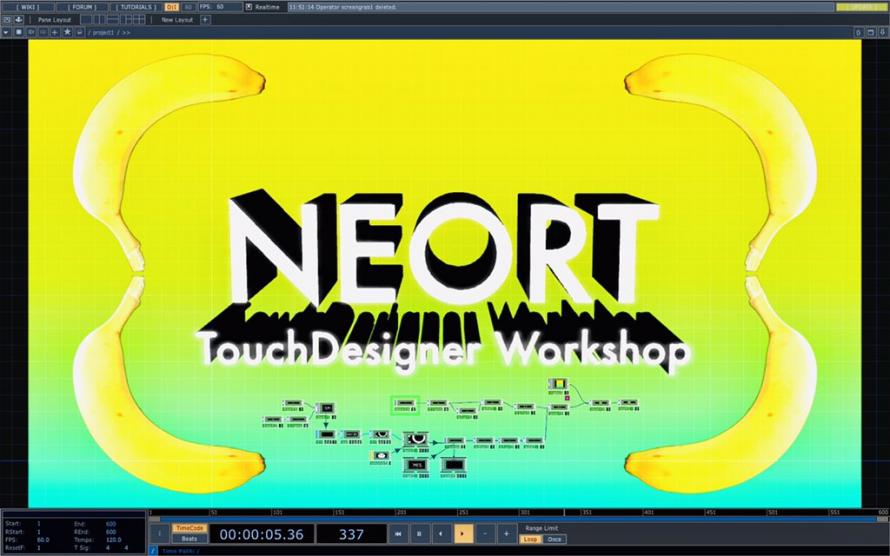Click the Pane Layout label
The width and height of the screenshot is (890, 556).
click(x=54, y=20)
